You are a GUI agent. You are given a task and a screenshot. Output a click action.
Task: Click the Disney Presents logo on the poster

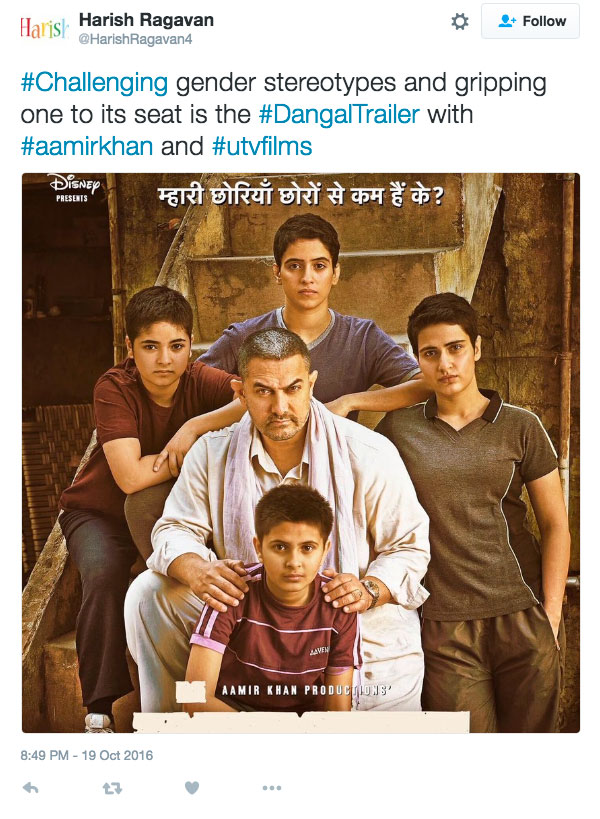click(74, 188)
